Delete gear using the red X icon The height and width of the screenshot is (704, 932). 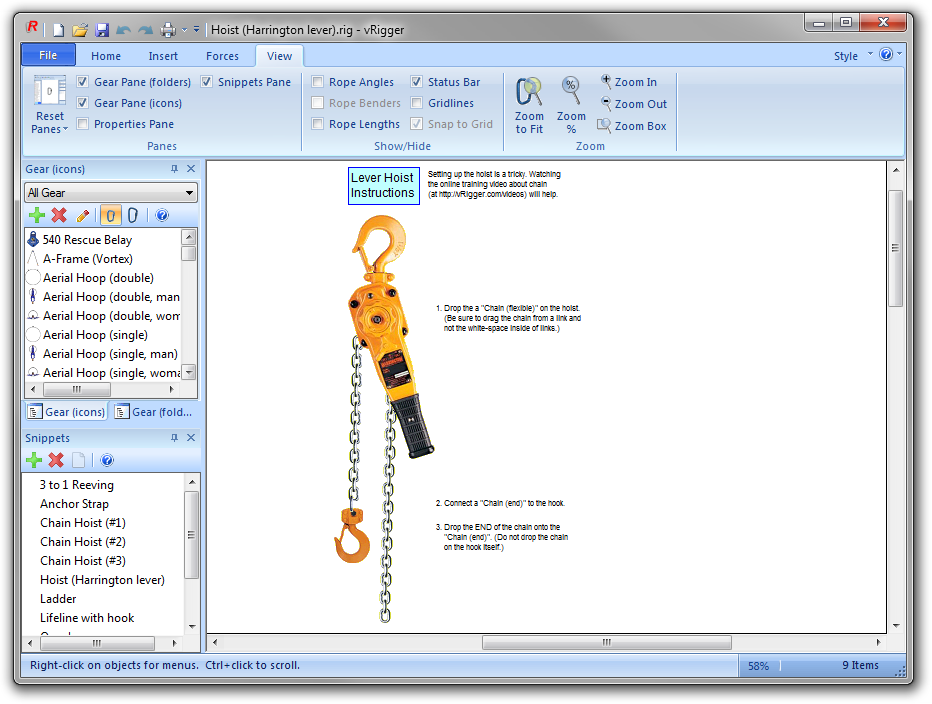(56, 215)
